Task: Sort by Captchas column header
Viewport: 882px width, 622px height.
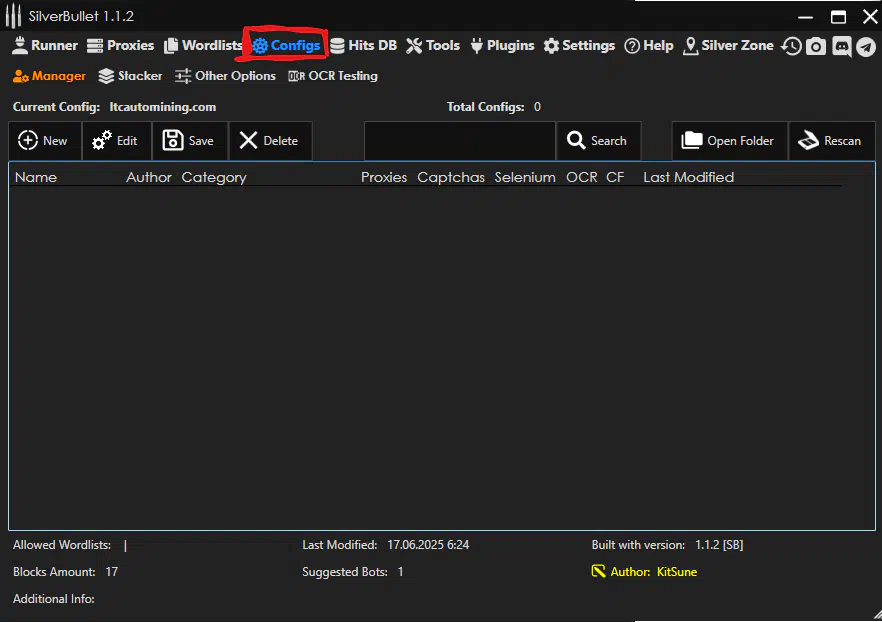Action: point(451,177)
